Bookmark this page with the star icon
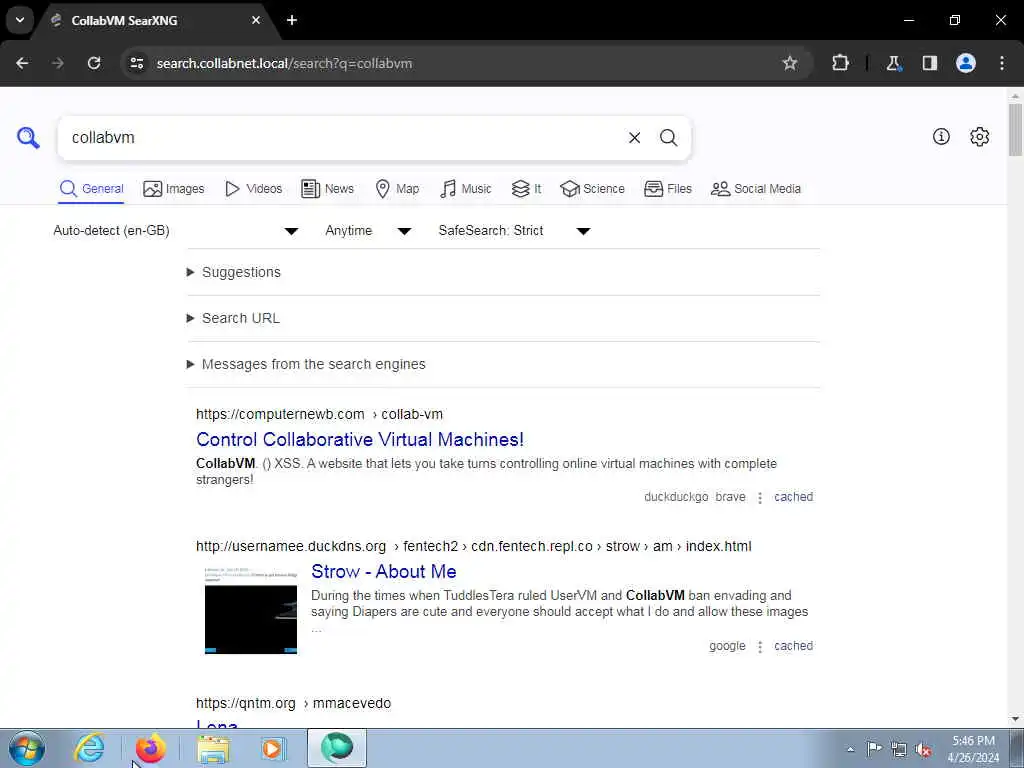Screen dimensions: 1024x768 [x=790, y=63]
